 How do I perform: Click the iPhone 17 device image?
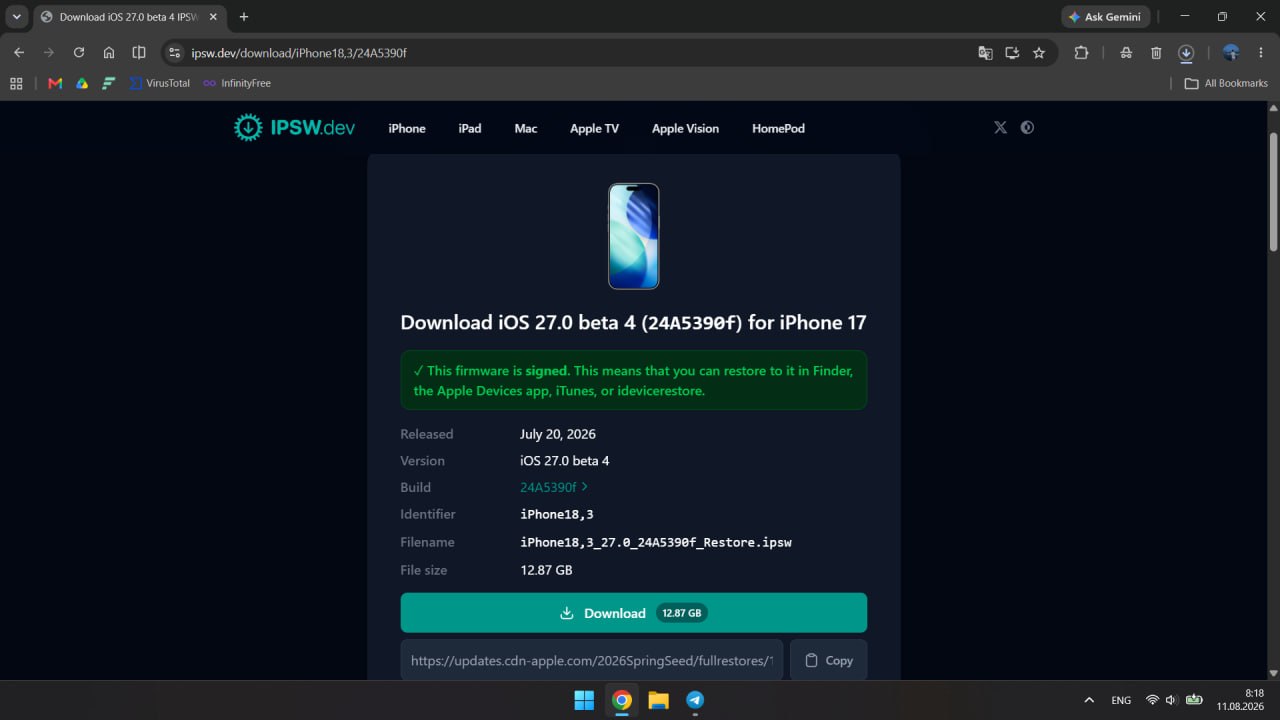point(634,236)
